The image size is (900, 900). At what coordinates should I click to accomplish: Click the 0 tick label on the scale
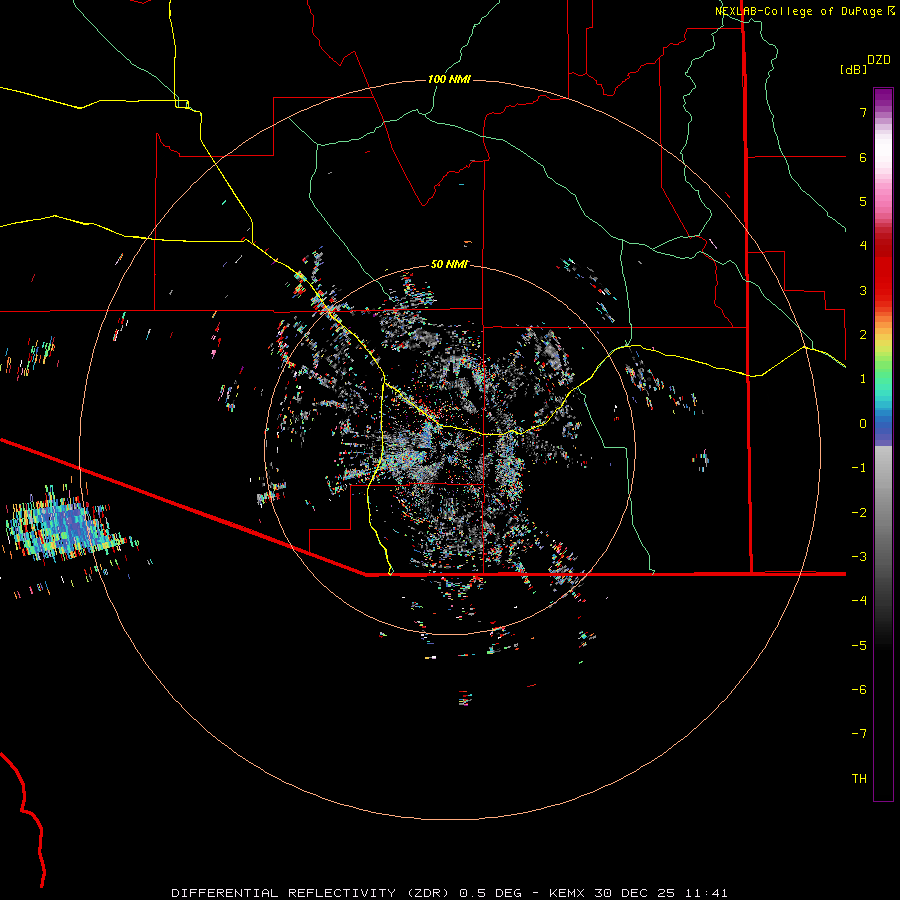click(x=863, y=424)
